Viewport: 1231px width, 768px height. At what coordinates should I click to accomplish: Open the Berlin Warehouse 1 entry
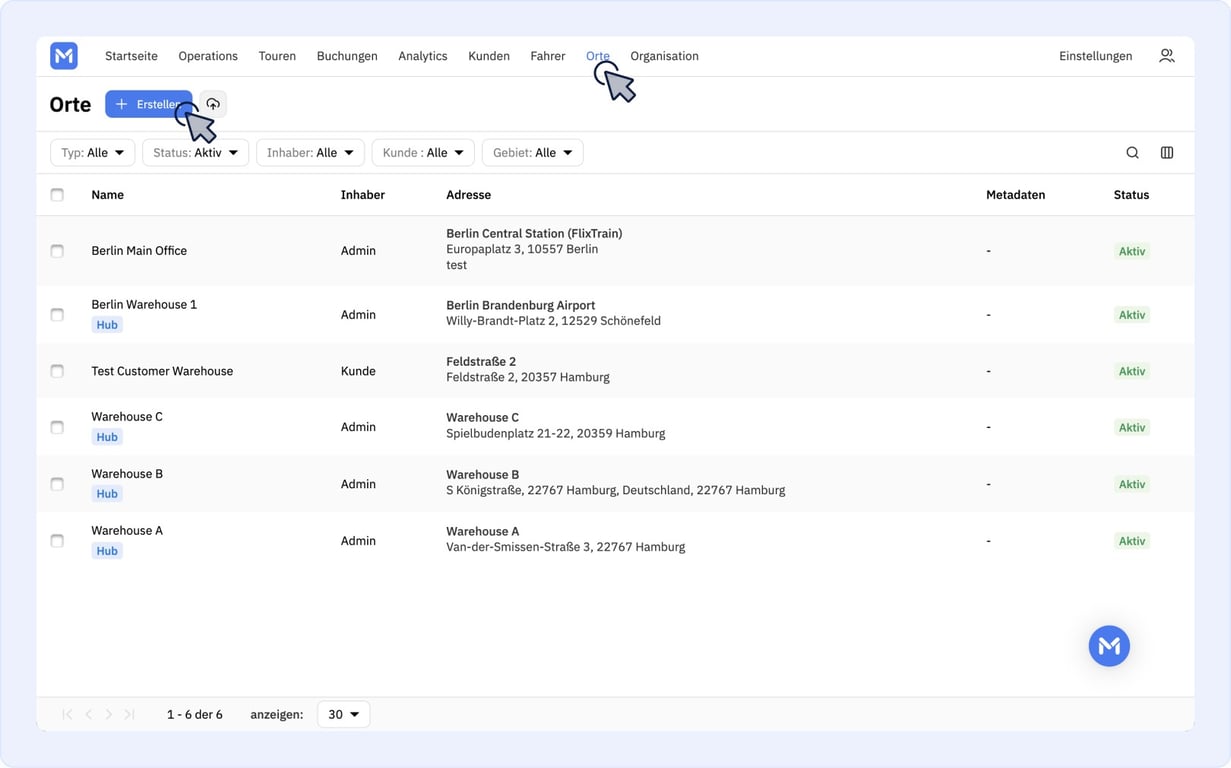144,304
